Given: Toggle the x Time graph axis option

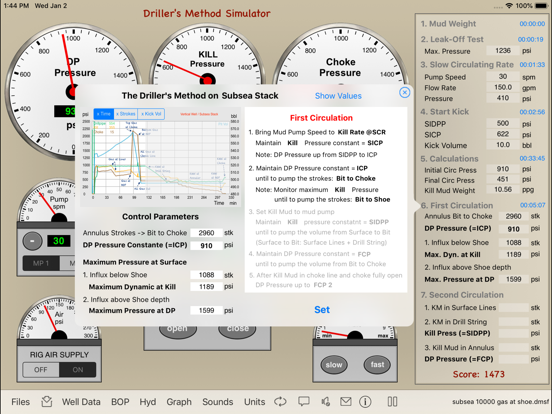Looking at the screenshot, I should click(104, 114).
